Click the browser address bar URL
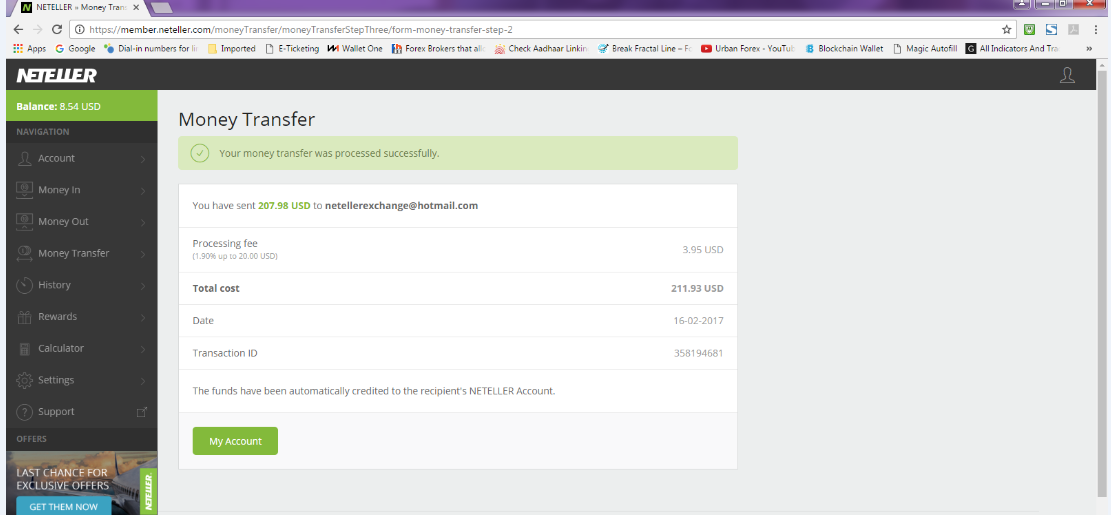The image size is (1111, 515). point(301,30)
